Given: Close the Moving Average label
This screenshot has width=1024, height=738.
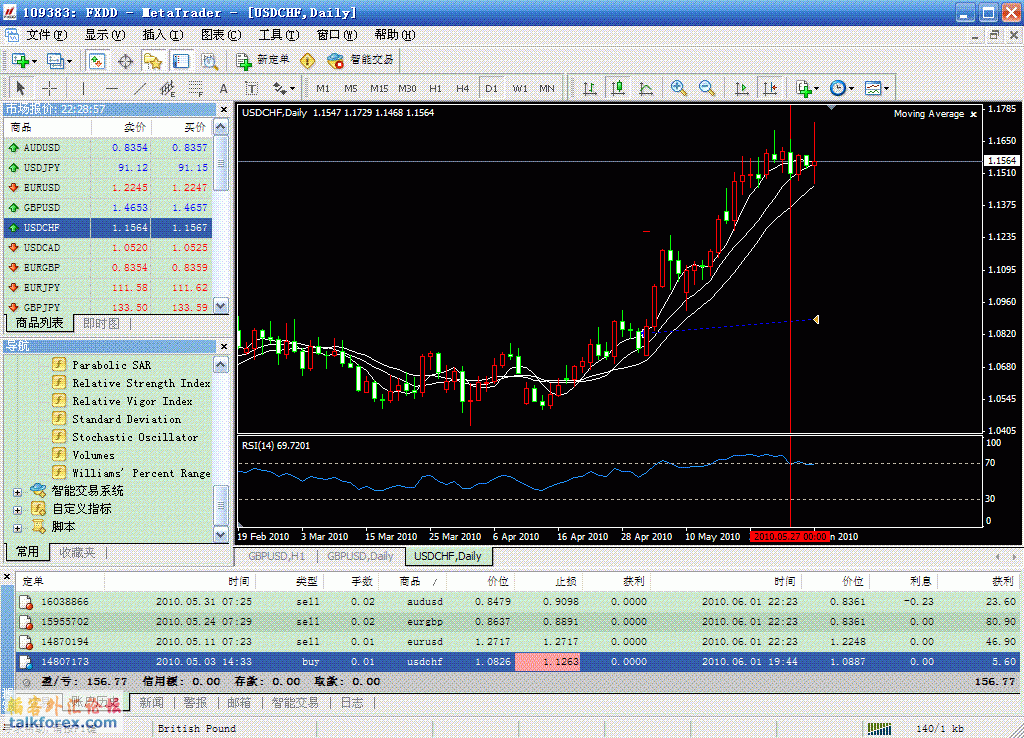Looking at the screenshot, I should point(974,114).
